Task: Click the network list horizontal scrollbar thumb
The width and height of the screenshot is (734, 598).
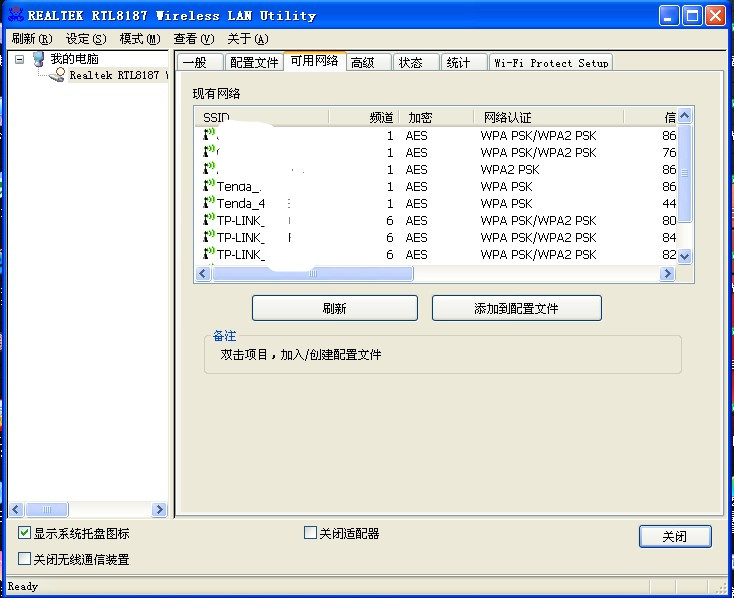Action: pos(313,273)
